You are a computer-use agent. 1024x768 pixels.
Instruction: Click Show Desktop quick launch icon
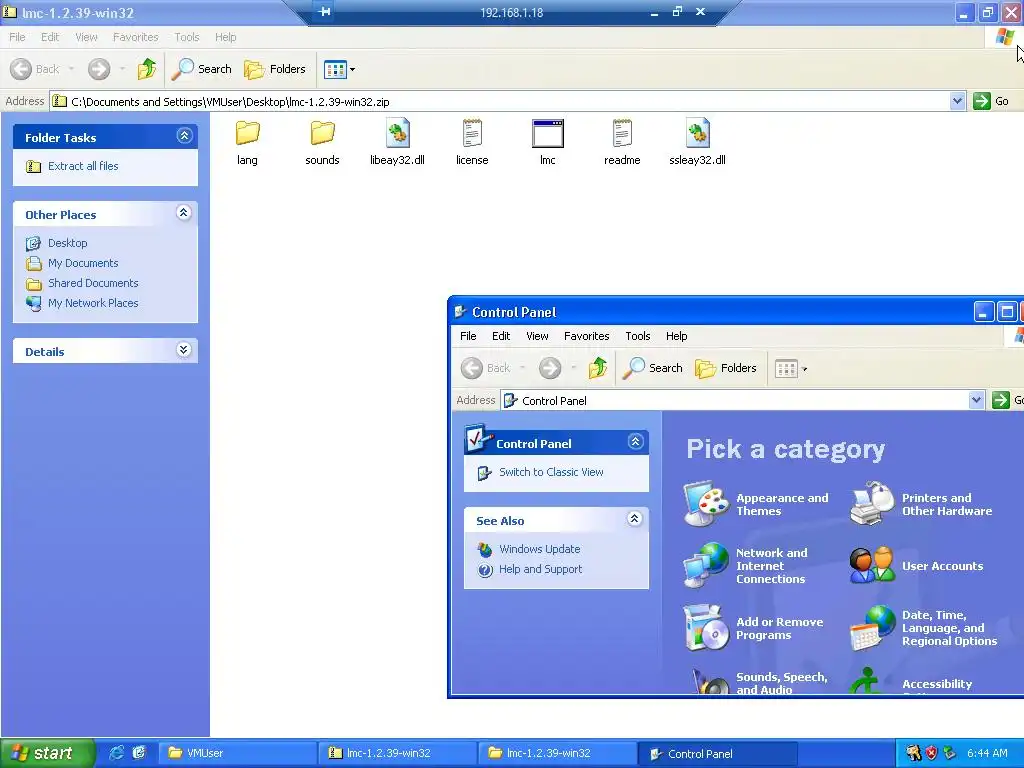click(x=139, y=753)
